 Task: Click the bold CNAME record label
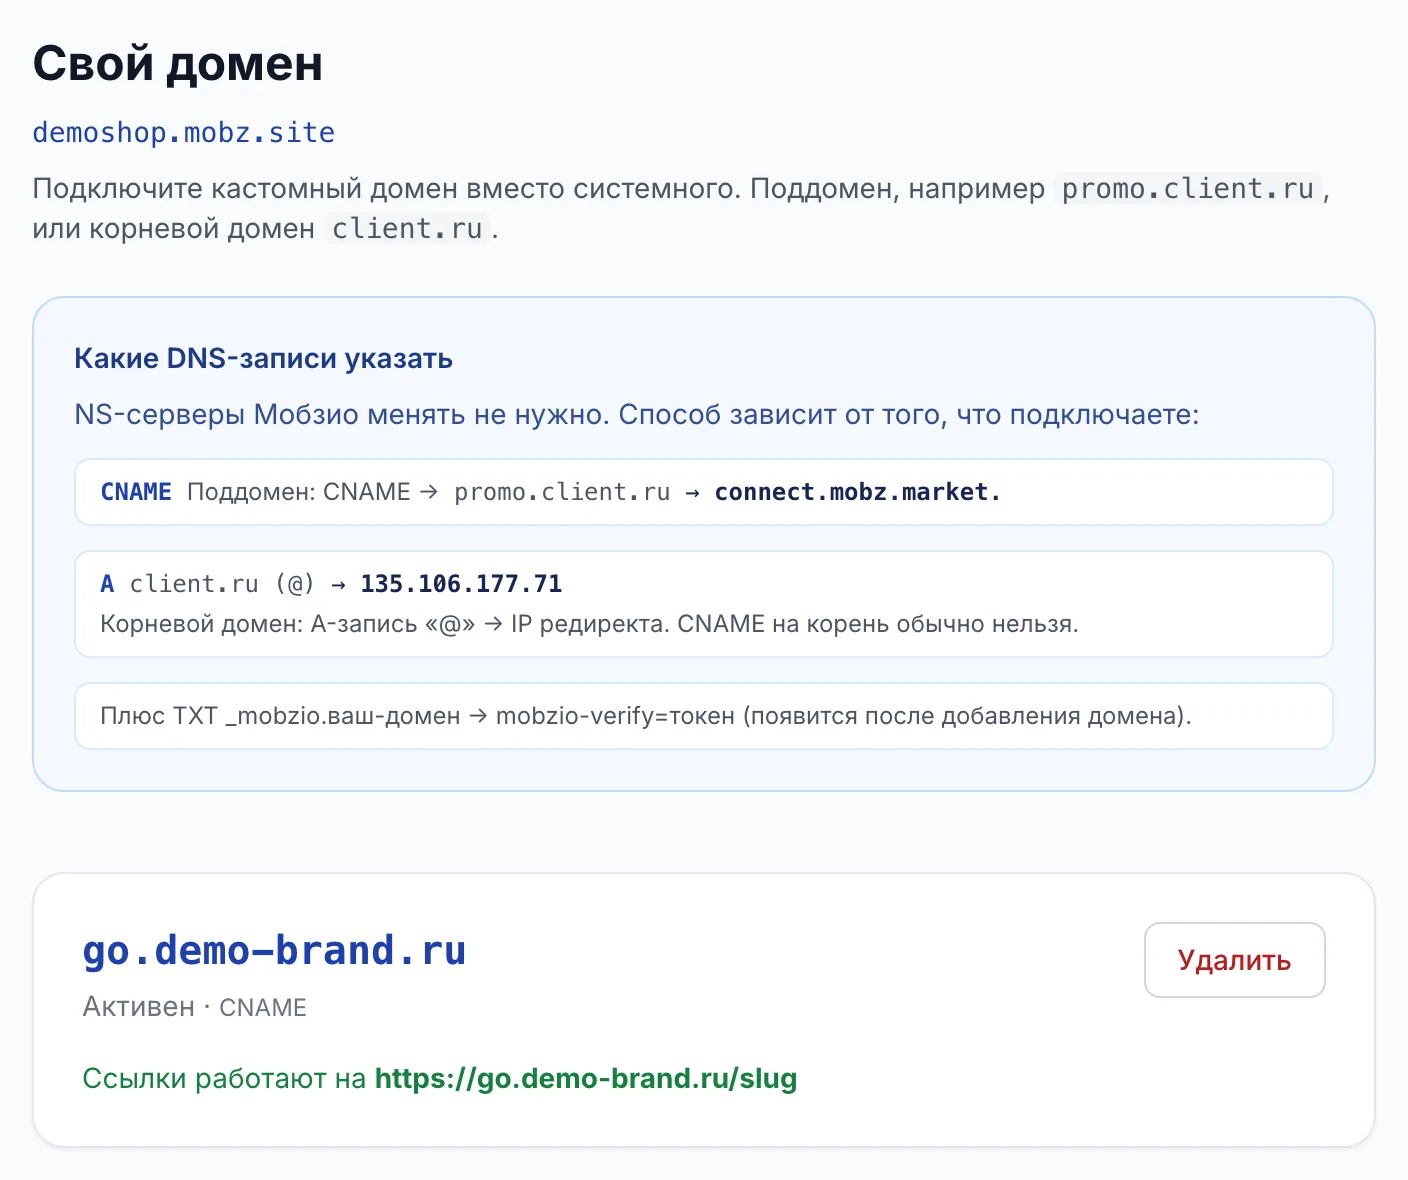click(x=136, y=492)
